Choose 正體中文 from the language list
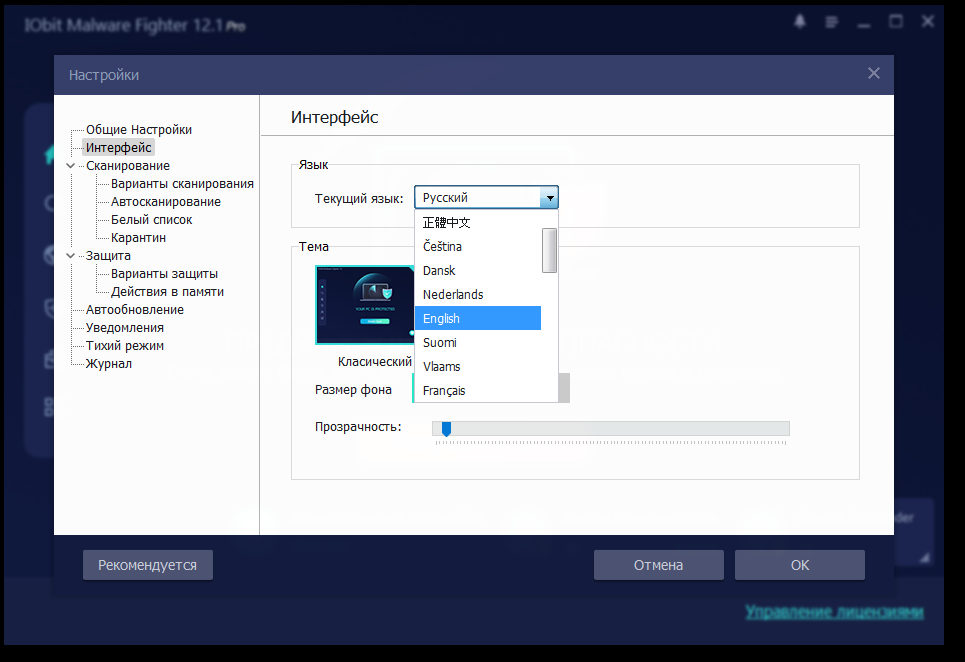The width and height of the screenshot is (965, 662). (478, 222)
